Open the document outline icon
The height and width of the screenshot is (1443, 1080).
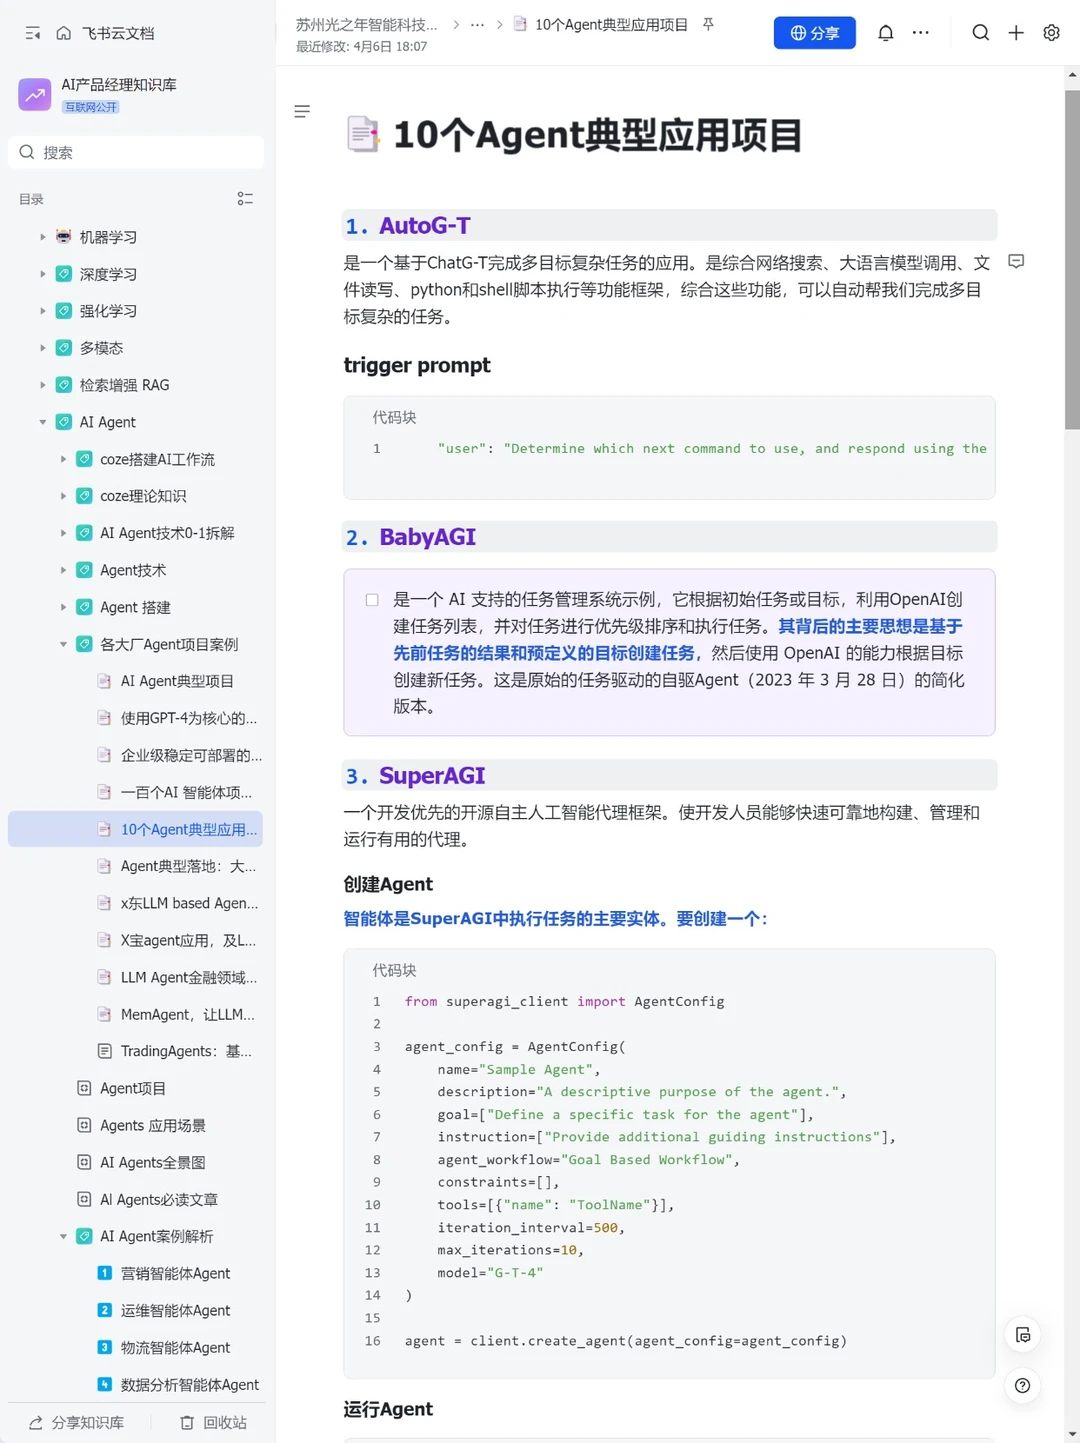coord(302,111)
